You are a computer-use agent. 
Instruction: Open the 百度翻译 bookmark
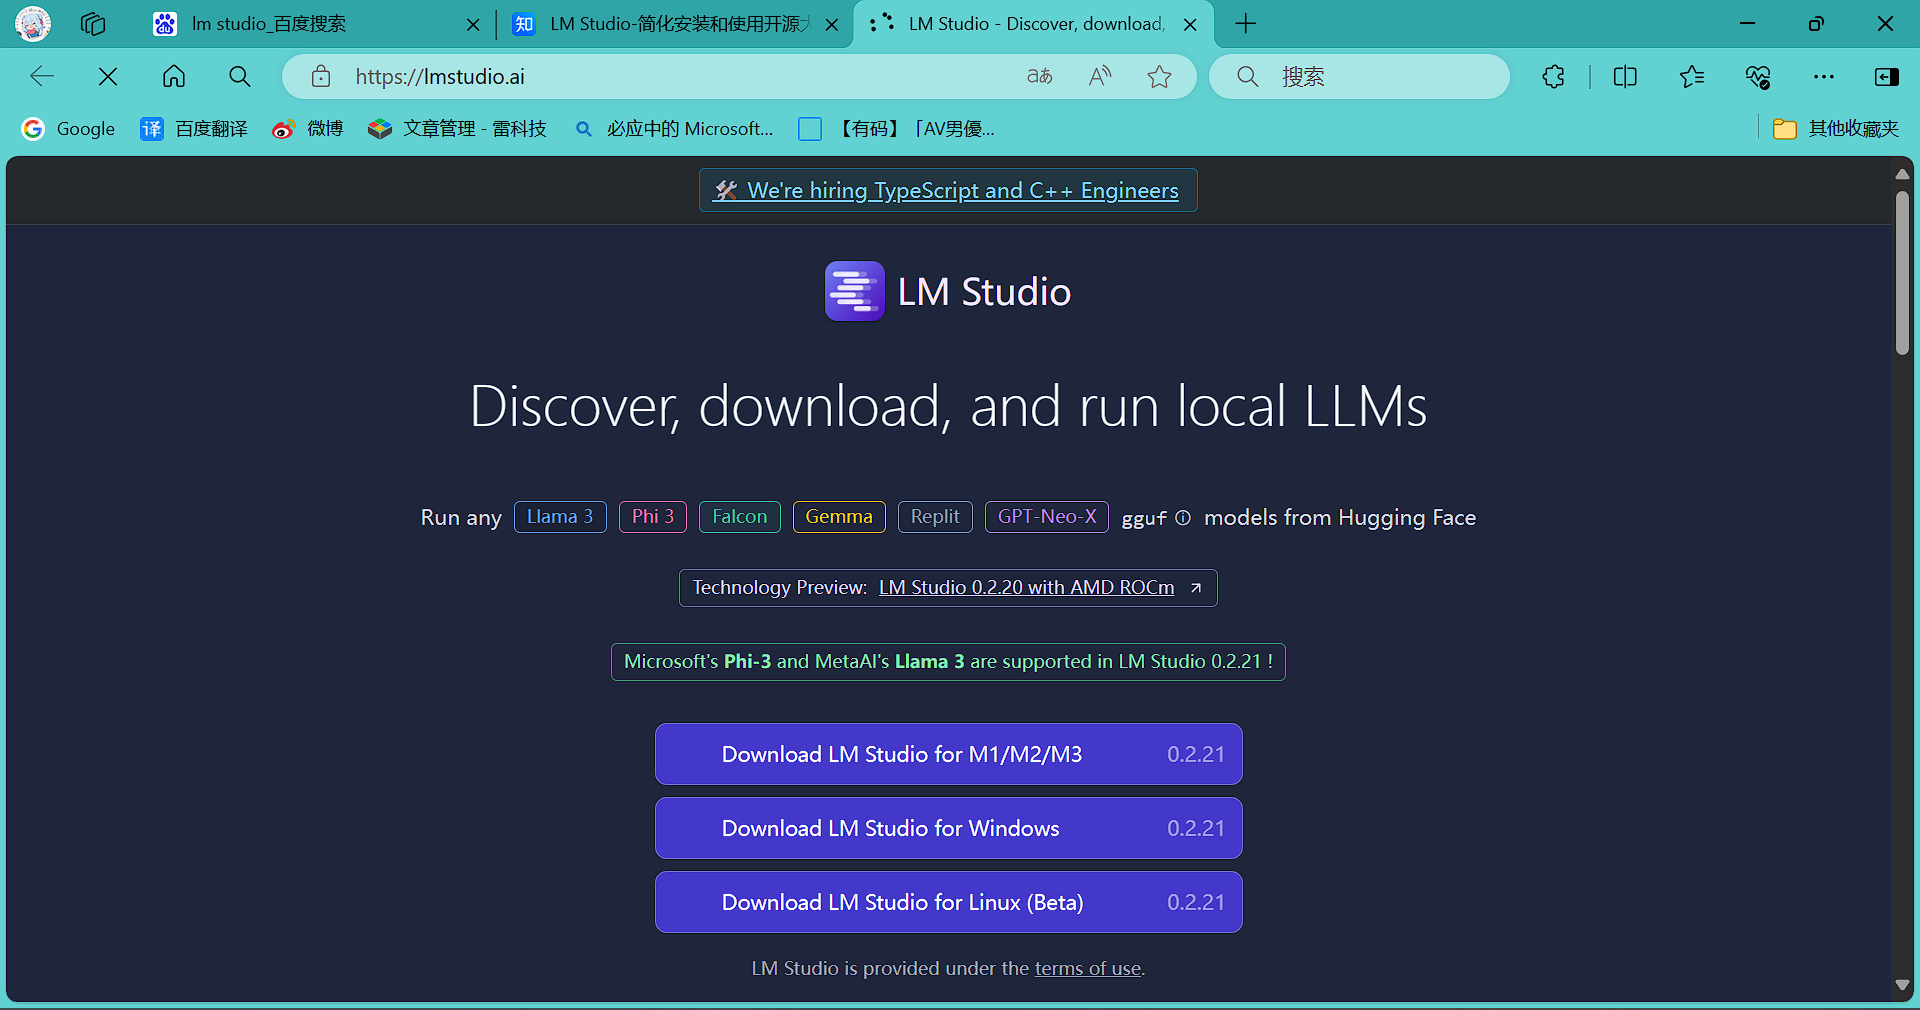coord(194,129)
